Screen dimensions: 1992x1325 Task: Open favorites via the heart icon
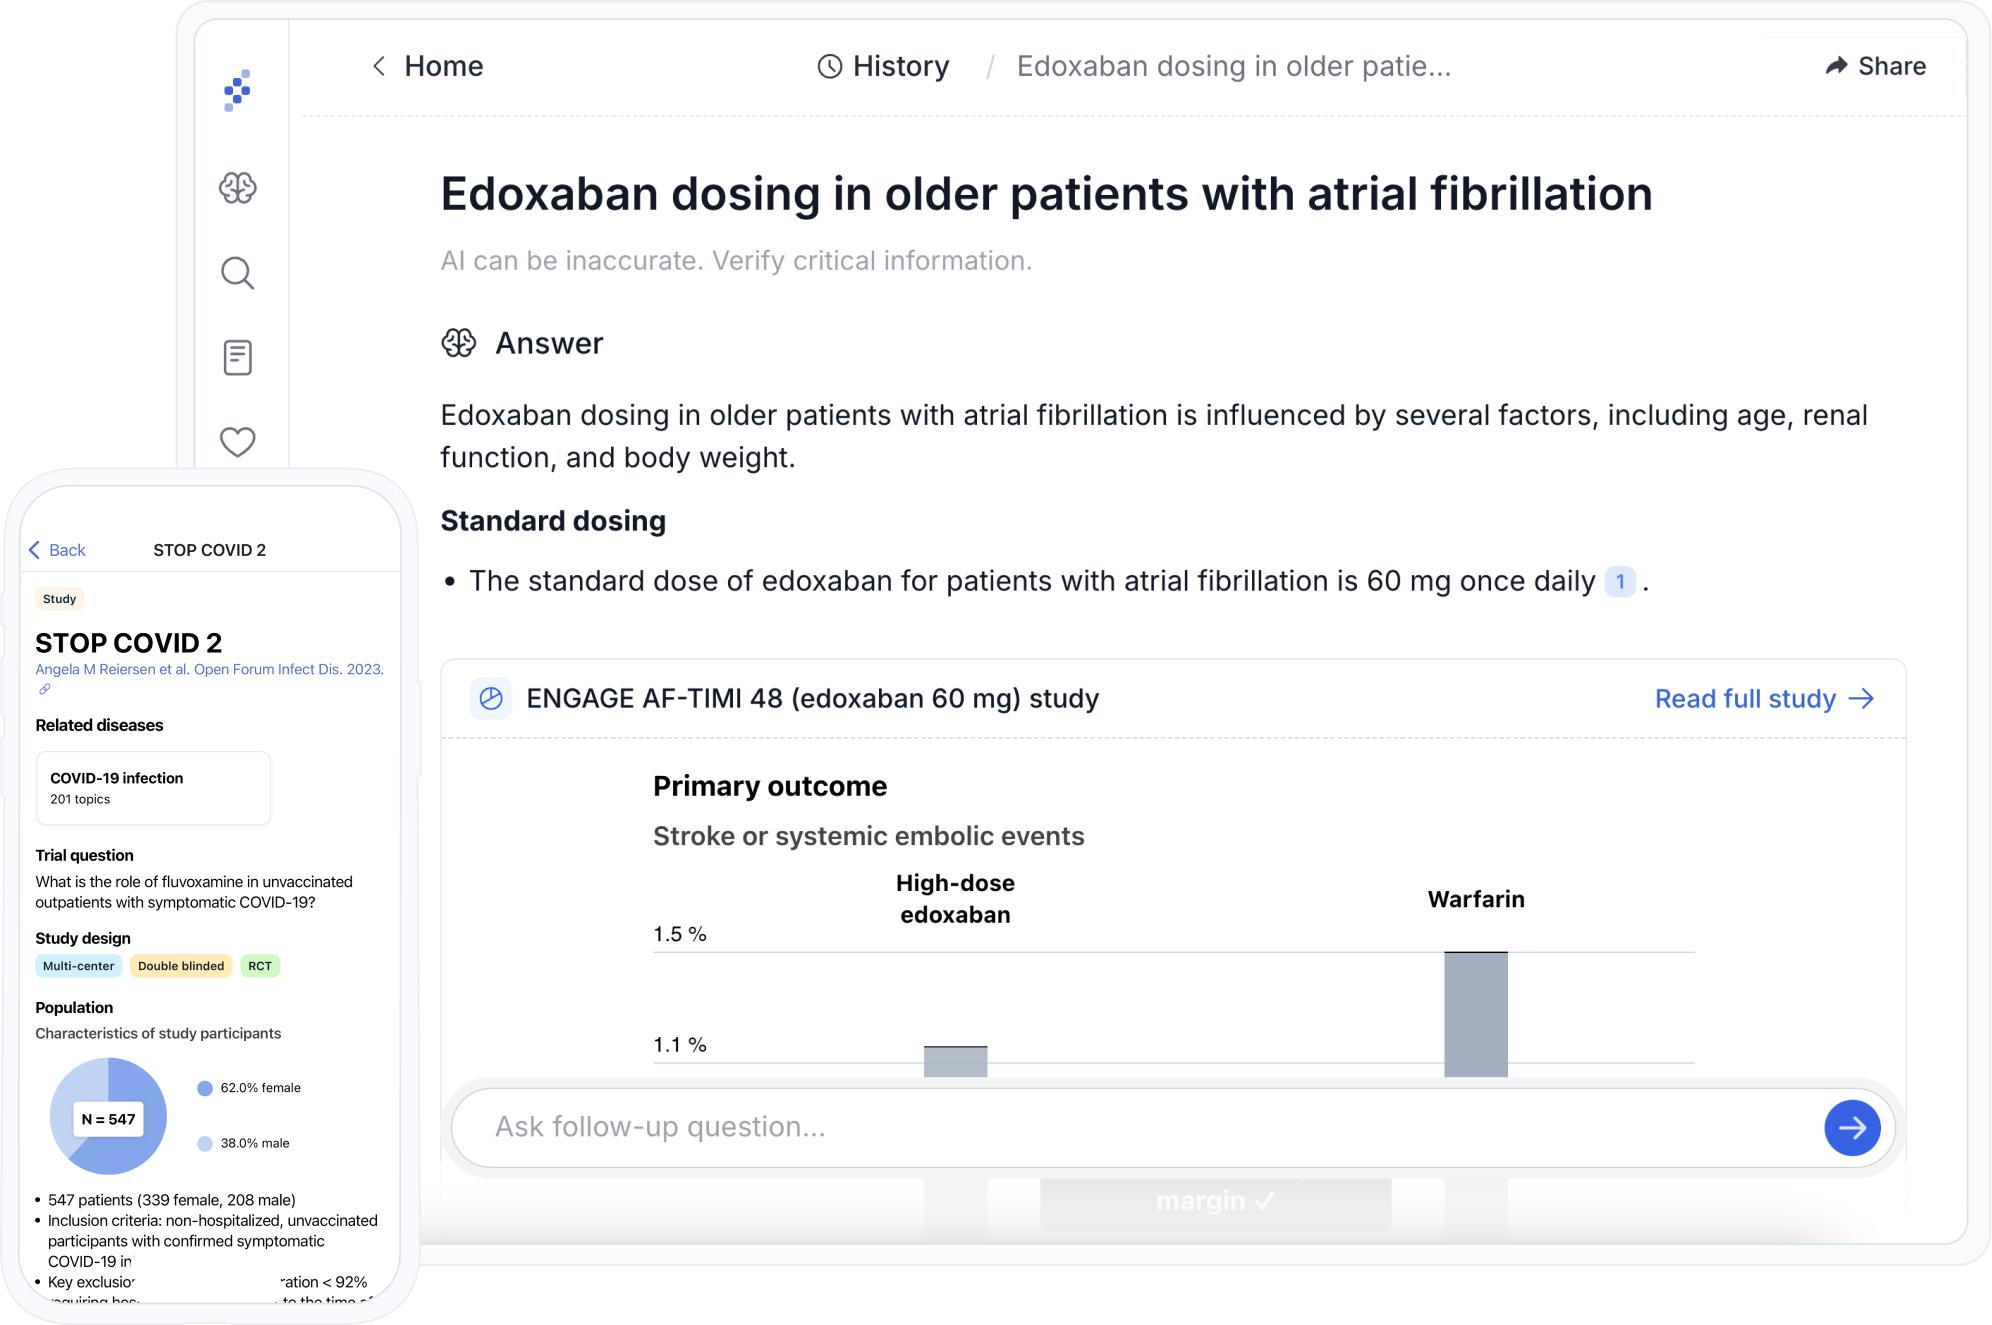pos(237,441)
